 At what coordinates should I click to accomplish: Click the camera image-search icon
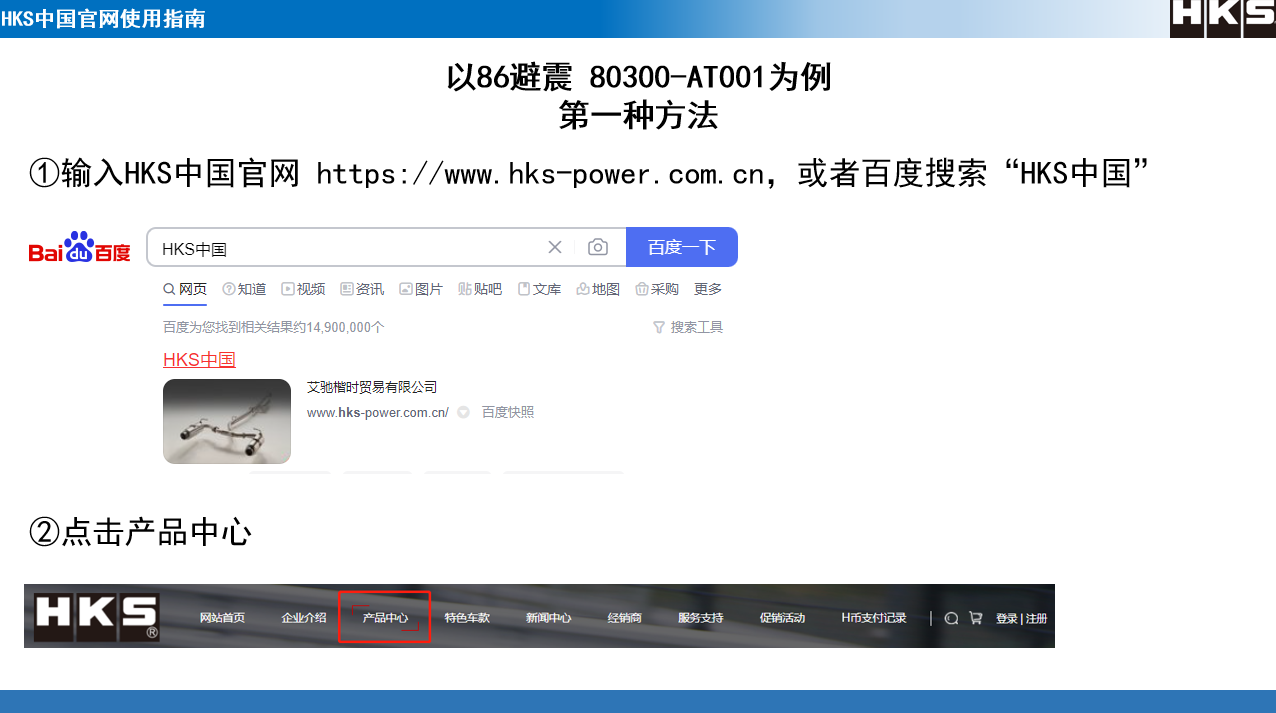(x=597, y=247)
